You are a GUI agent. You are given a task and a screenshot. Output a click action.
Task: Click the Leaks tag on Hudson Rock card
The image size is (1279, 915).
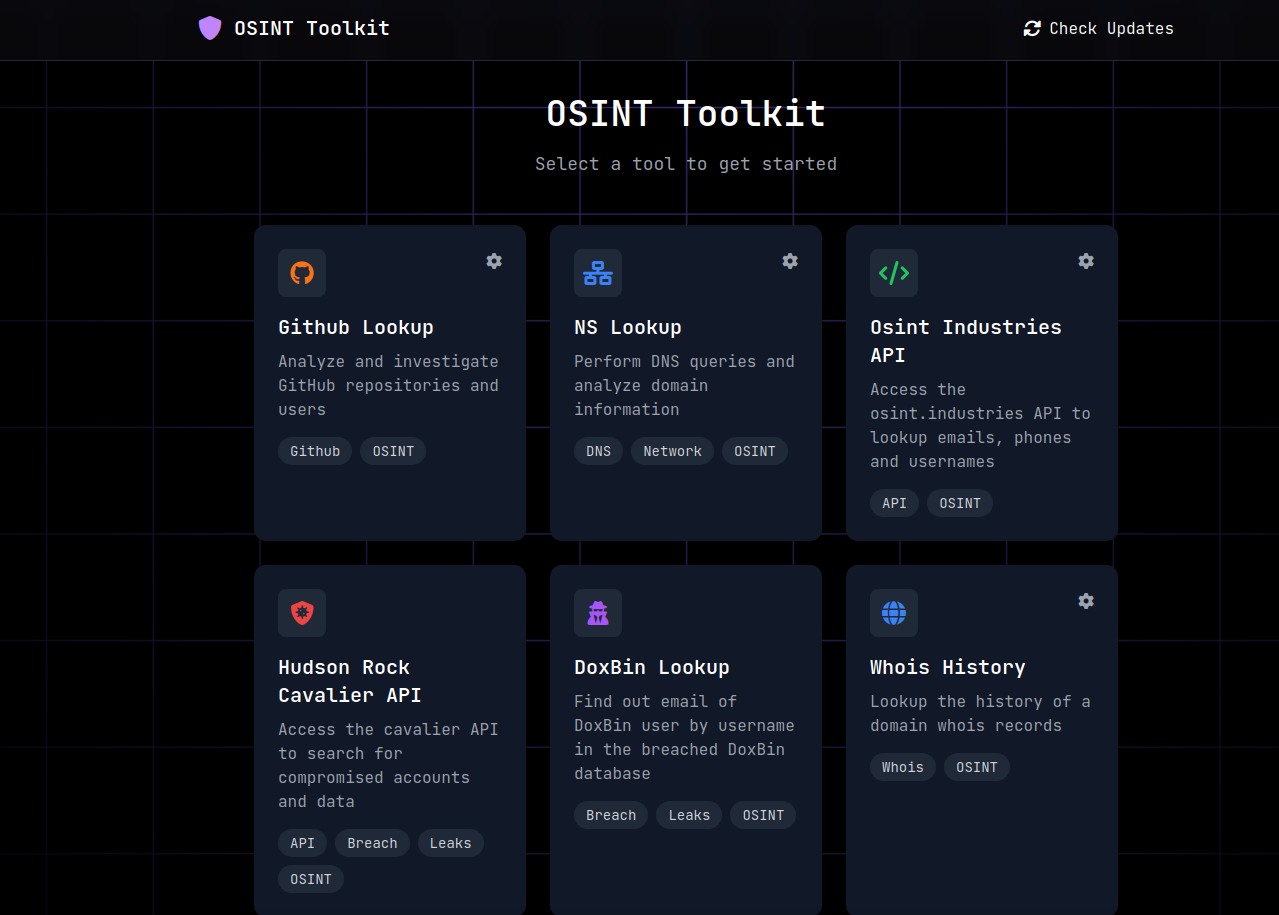[x=450, y=843]
